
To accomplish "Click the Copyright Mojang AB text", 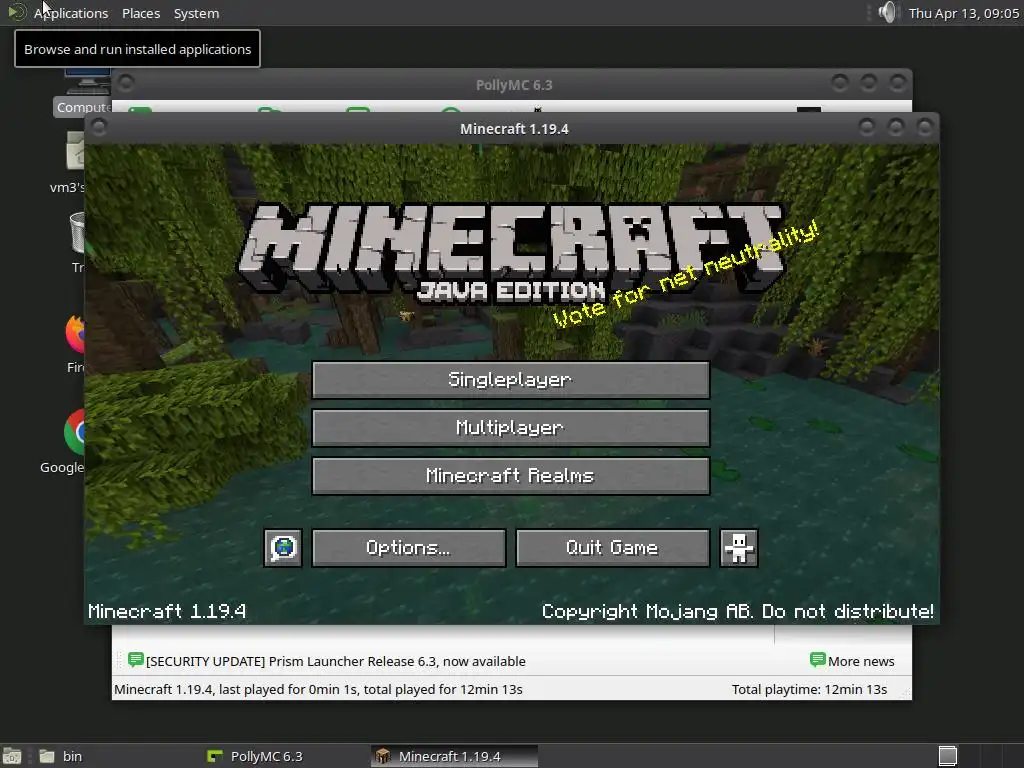I will pyautogui.click(x=737, y=611).
